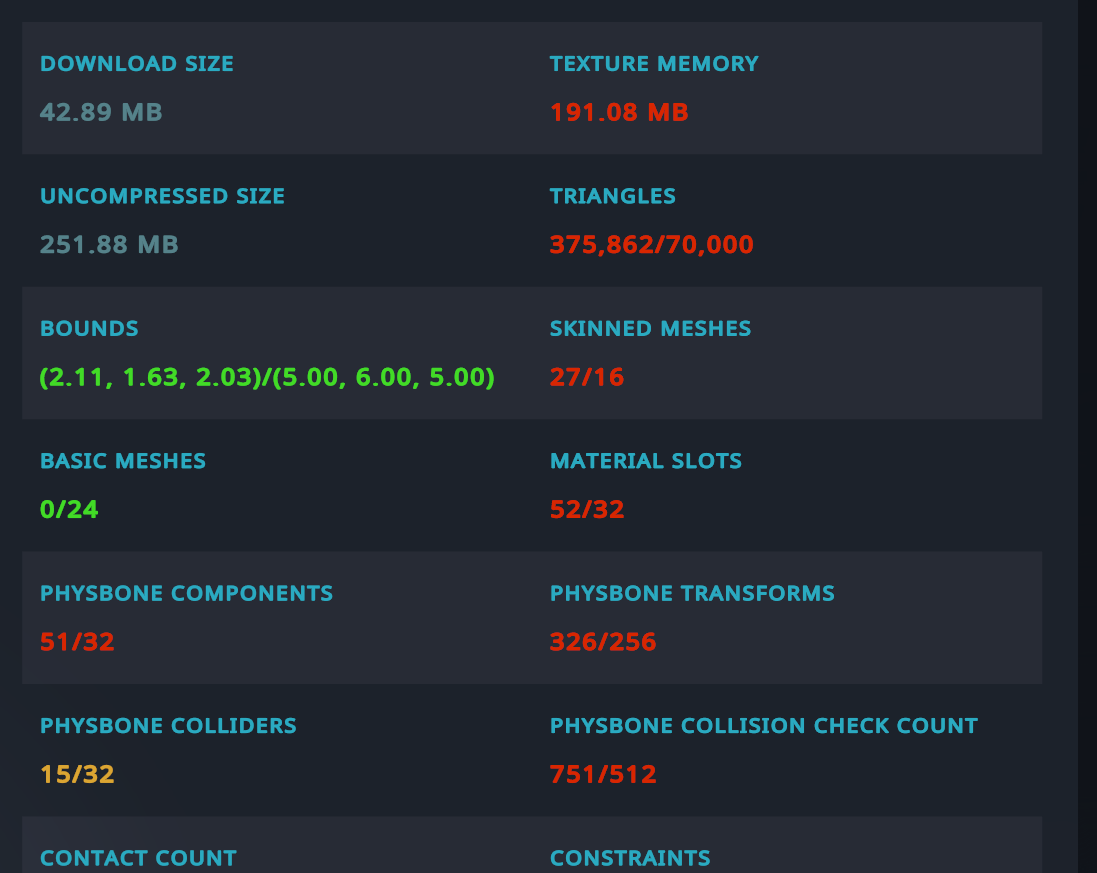Click the Material Slots label
Screen dimensions: 1097x873
[x=646, y=461]
